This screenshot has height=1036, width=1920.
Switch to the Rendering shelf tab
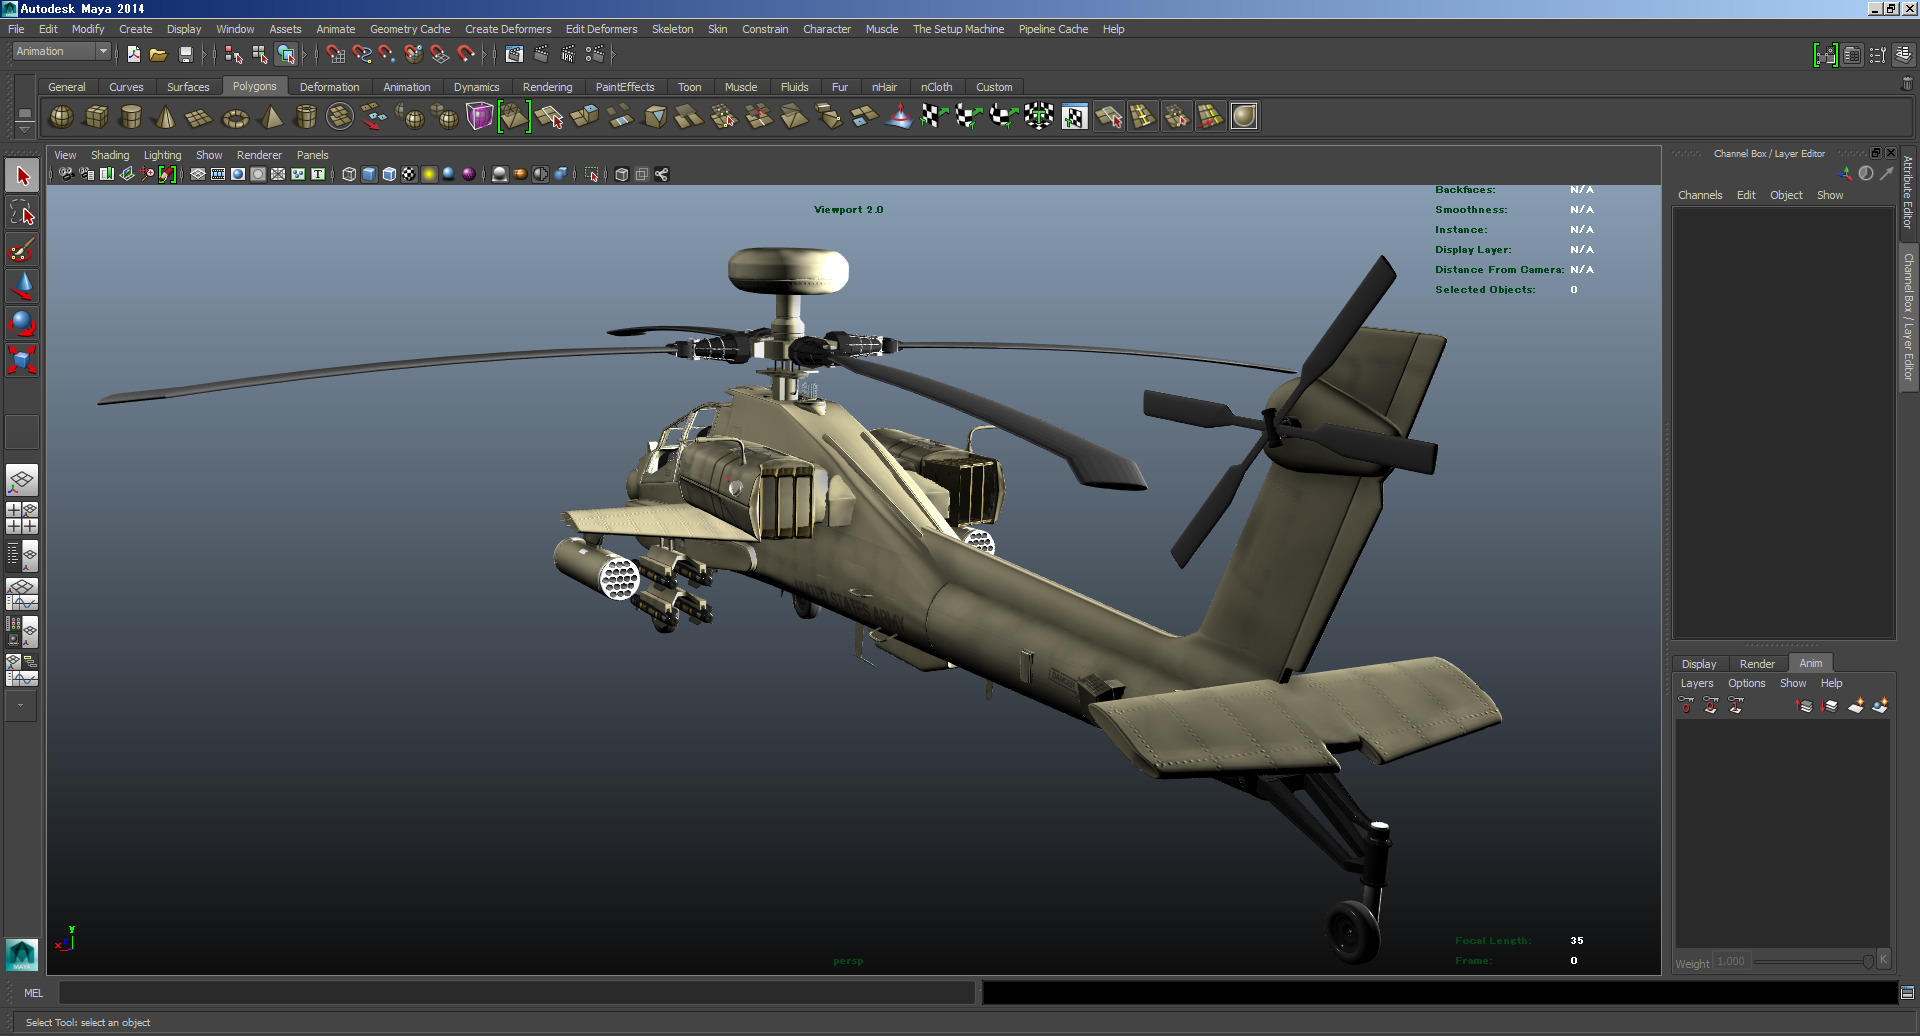pyautogui.click(x=548, y=87)
